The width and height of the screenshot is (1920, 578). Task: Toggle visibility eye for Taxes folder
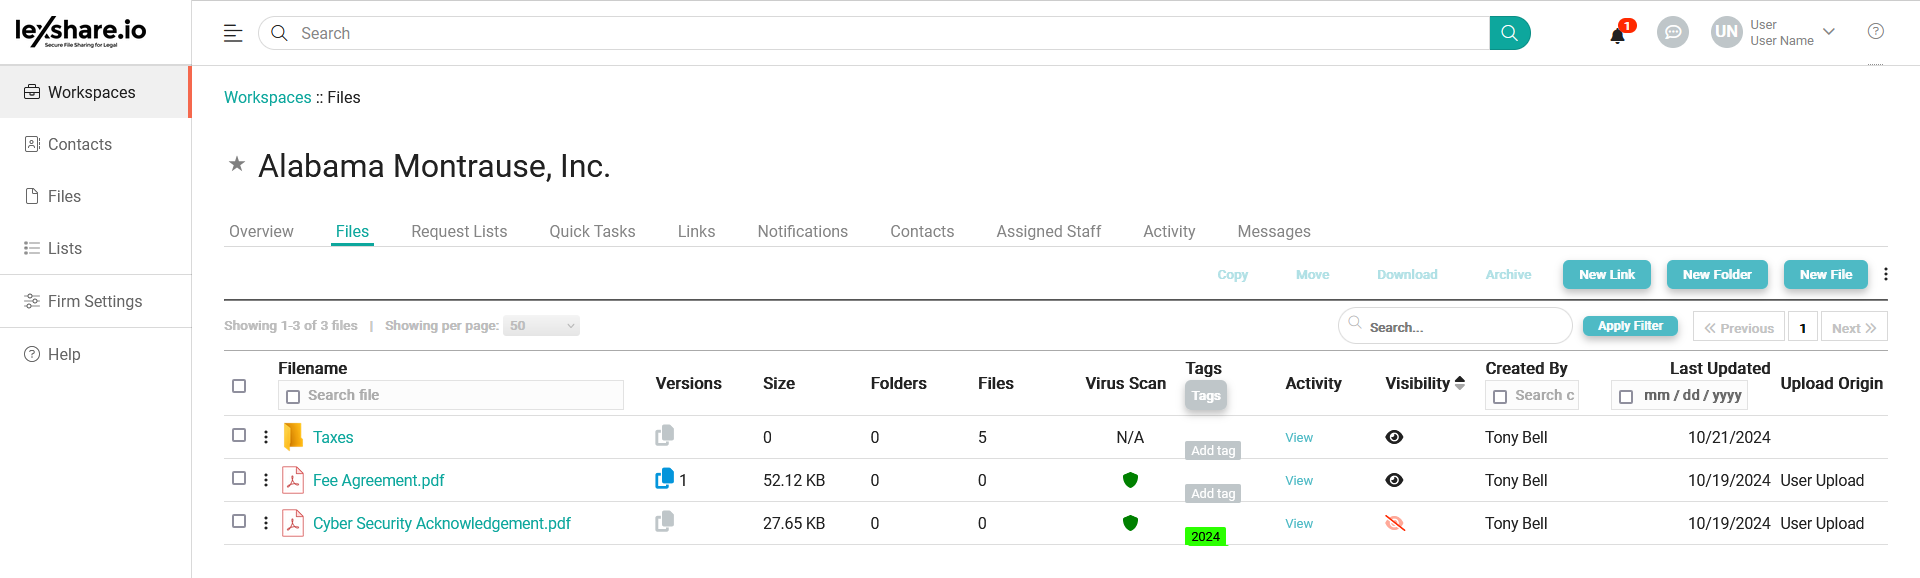(x=1394, y=437)
